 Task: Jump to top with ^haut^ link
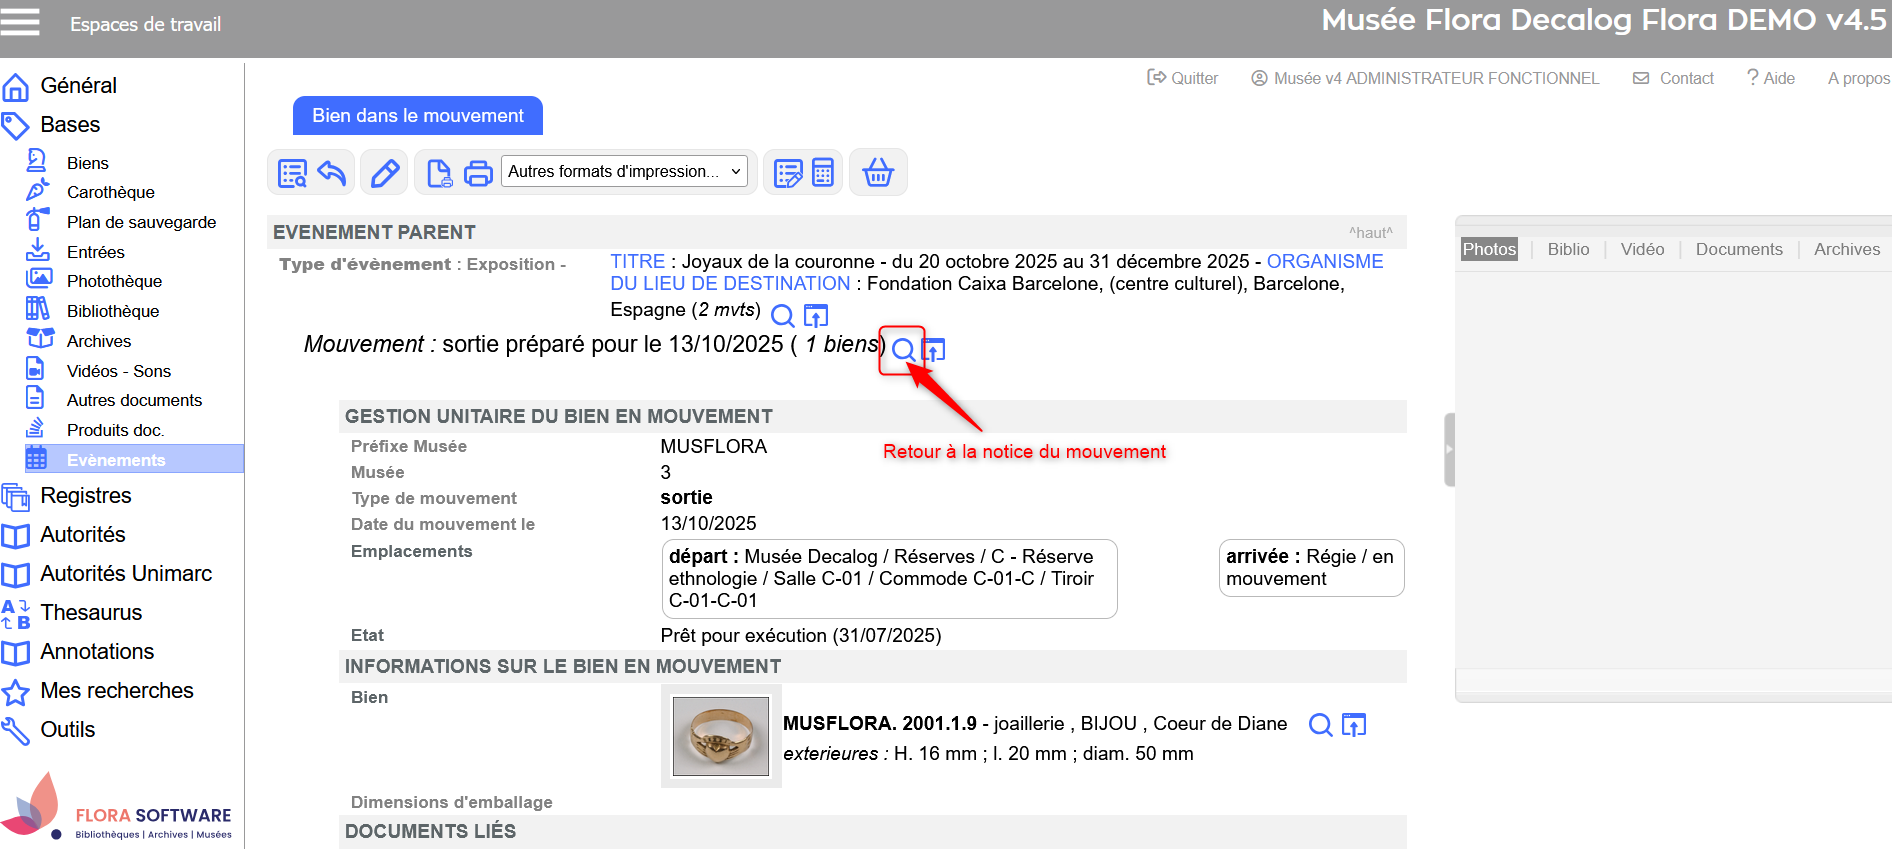[1370, 233]
